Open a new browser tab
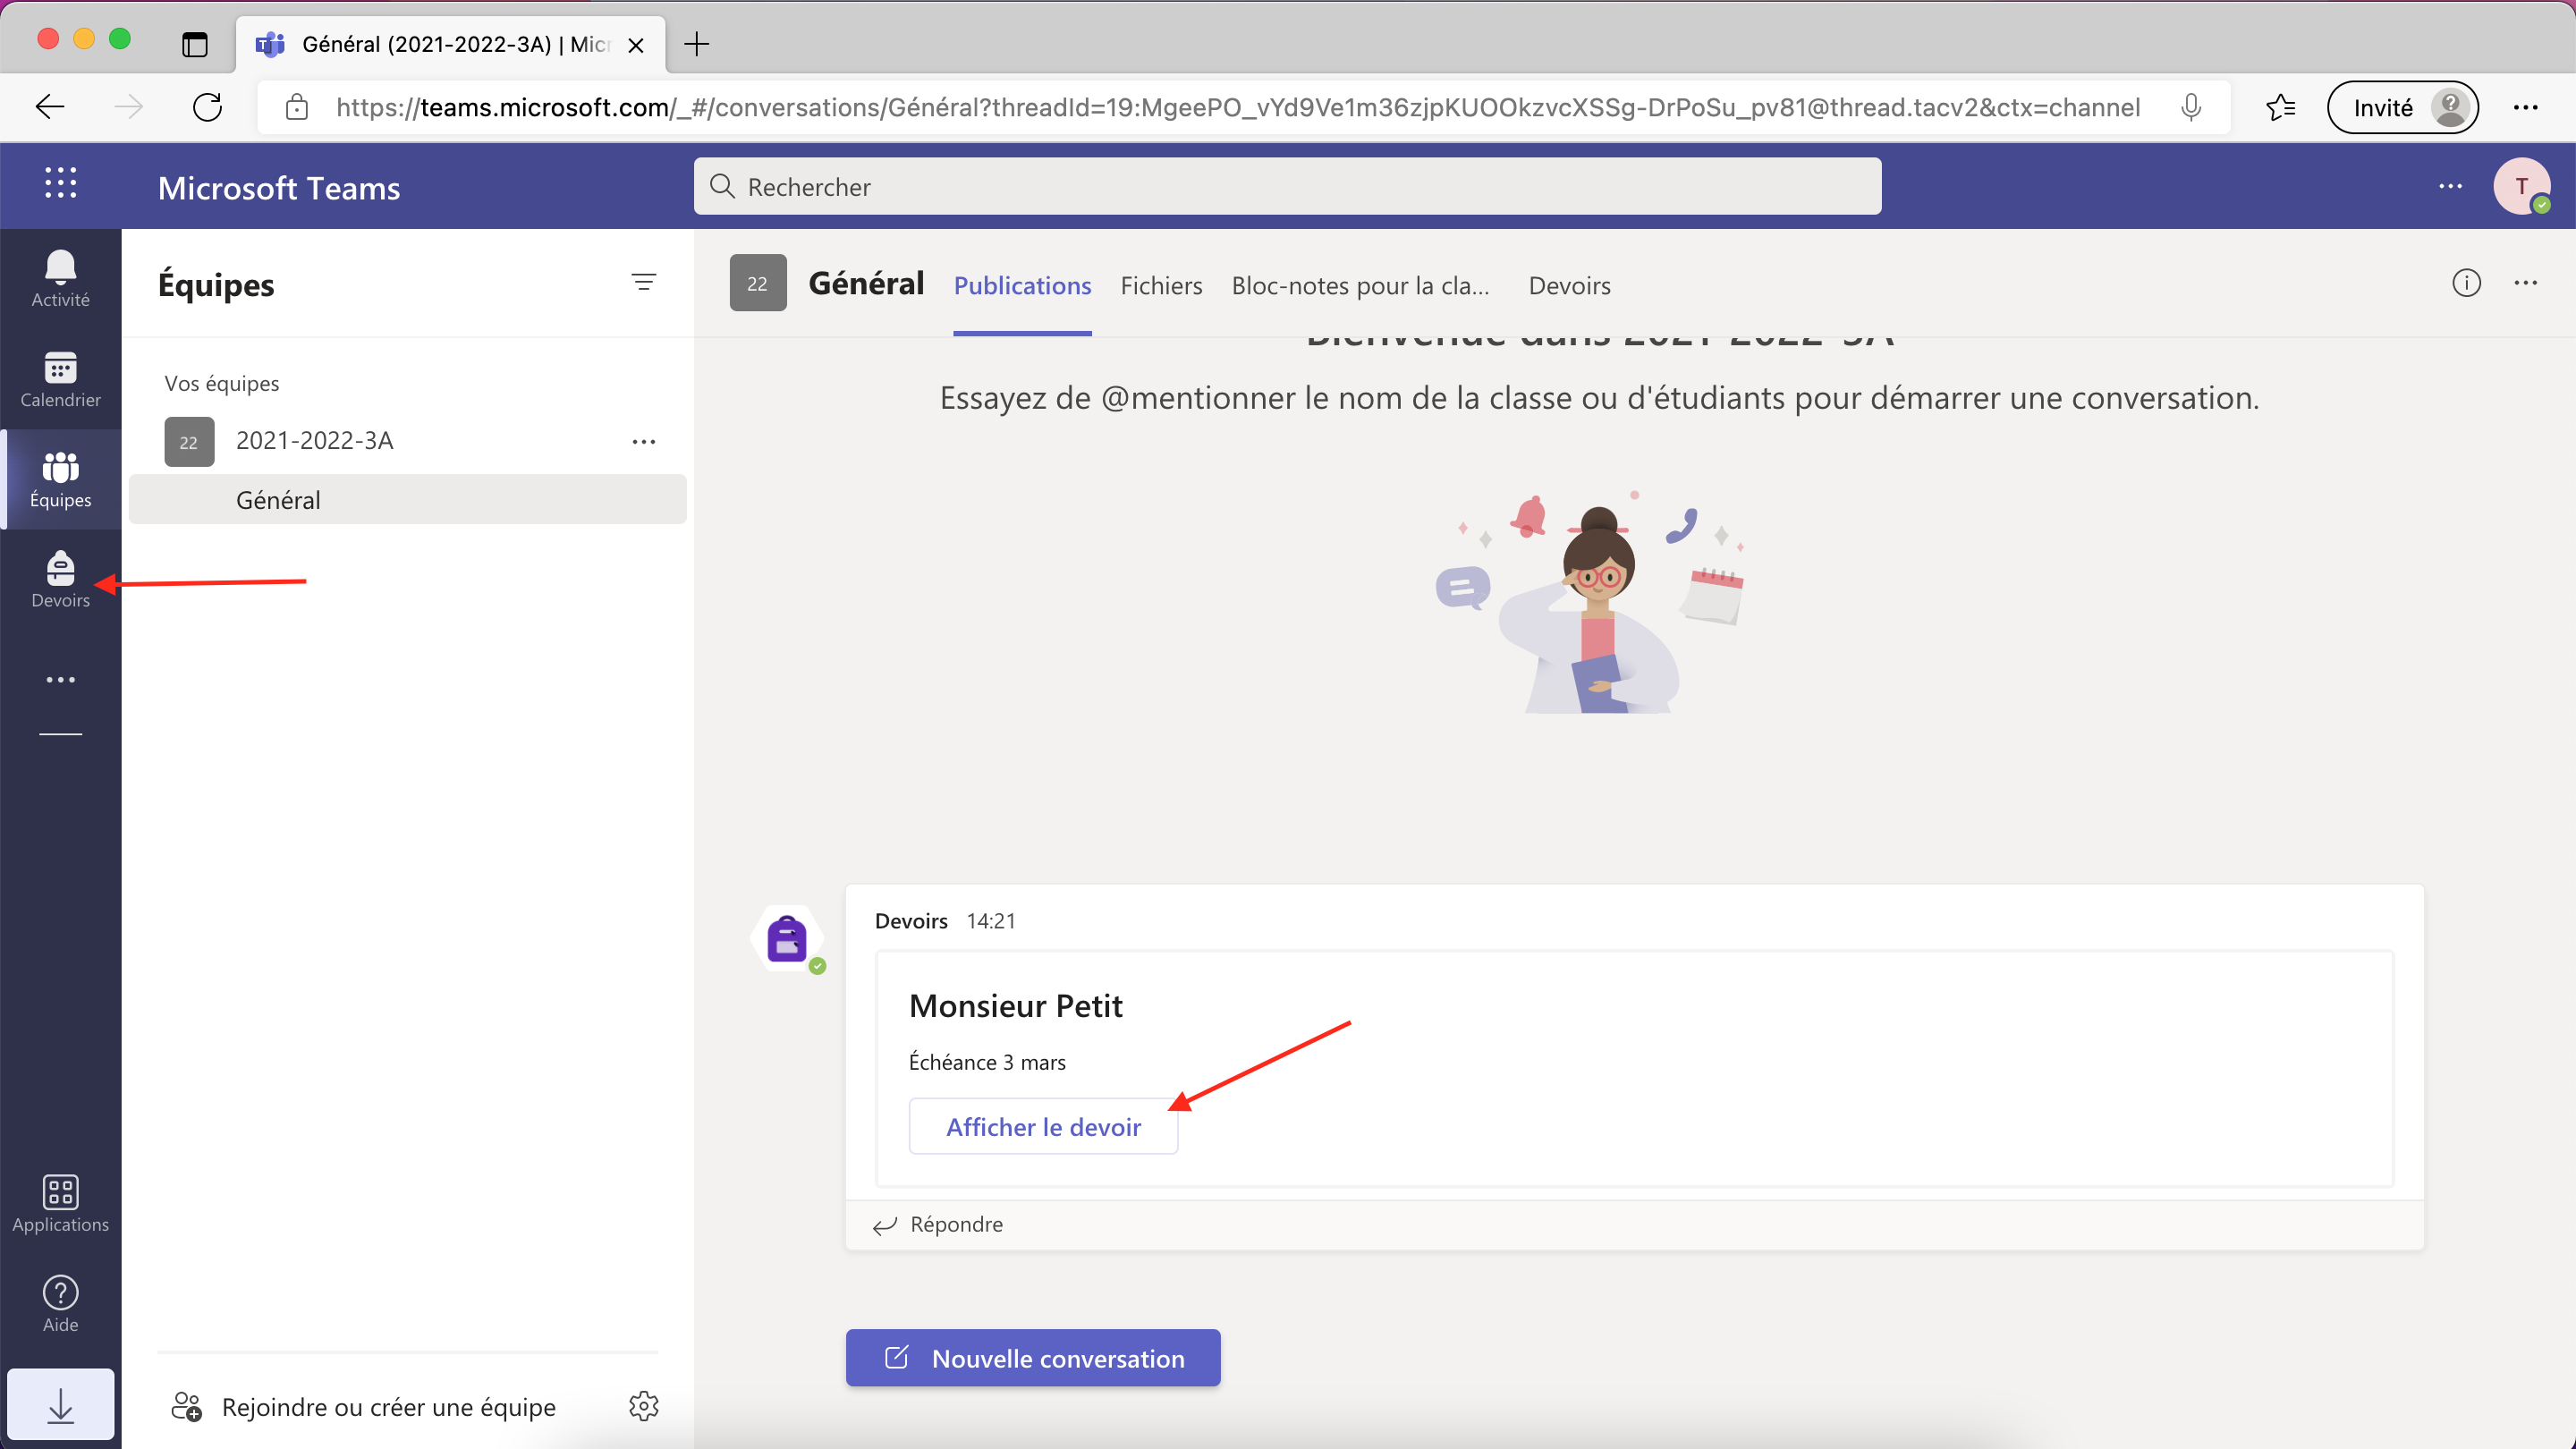Screen dimensions: 2576x1449 pyautogui.click(x=696, y=44)
